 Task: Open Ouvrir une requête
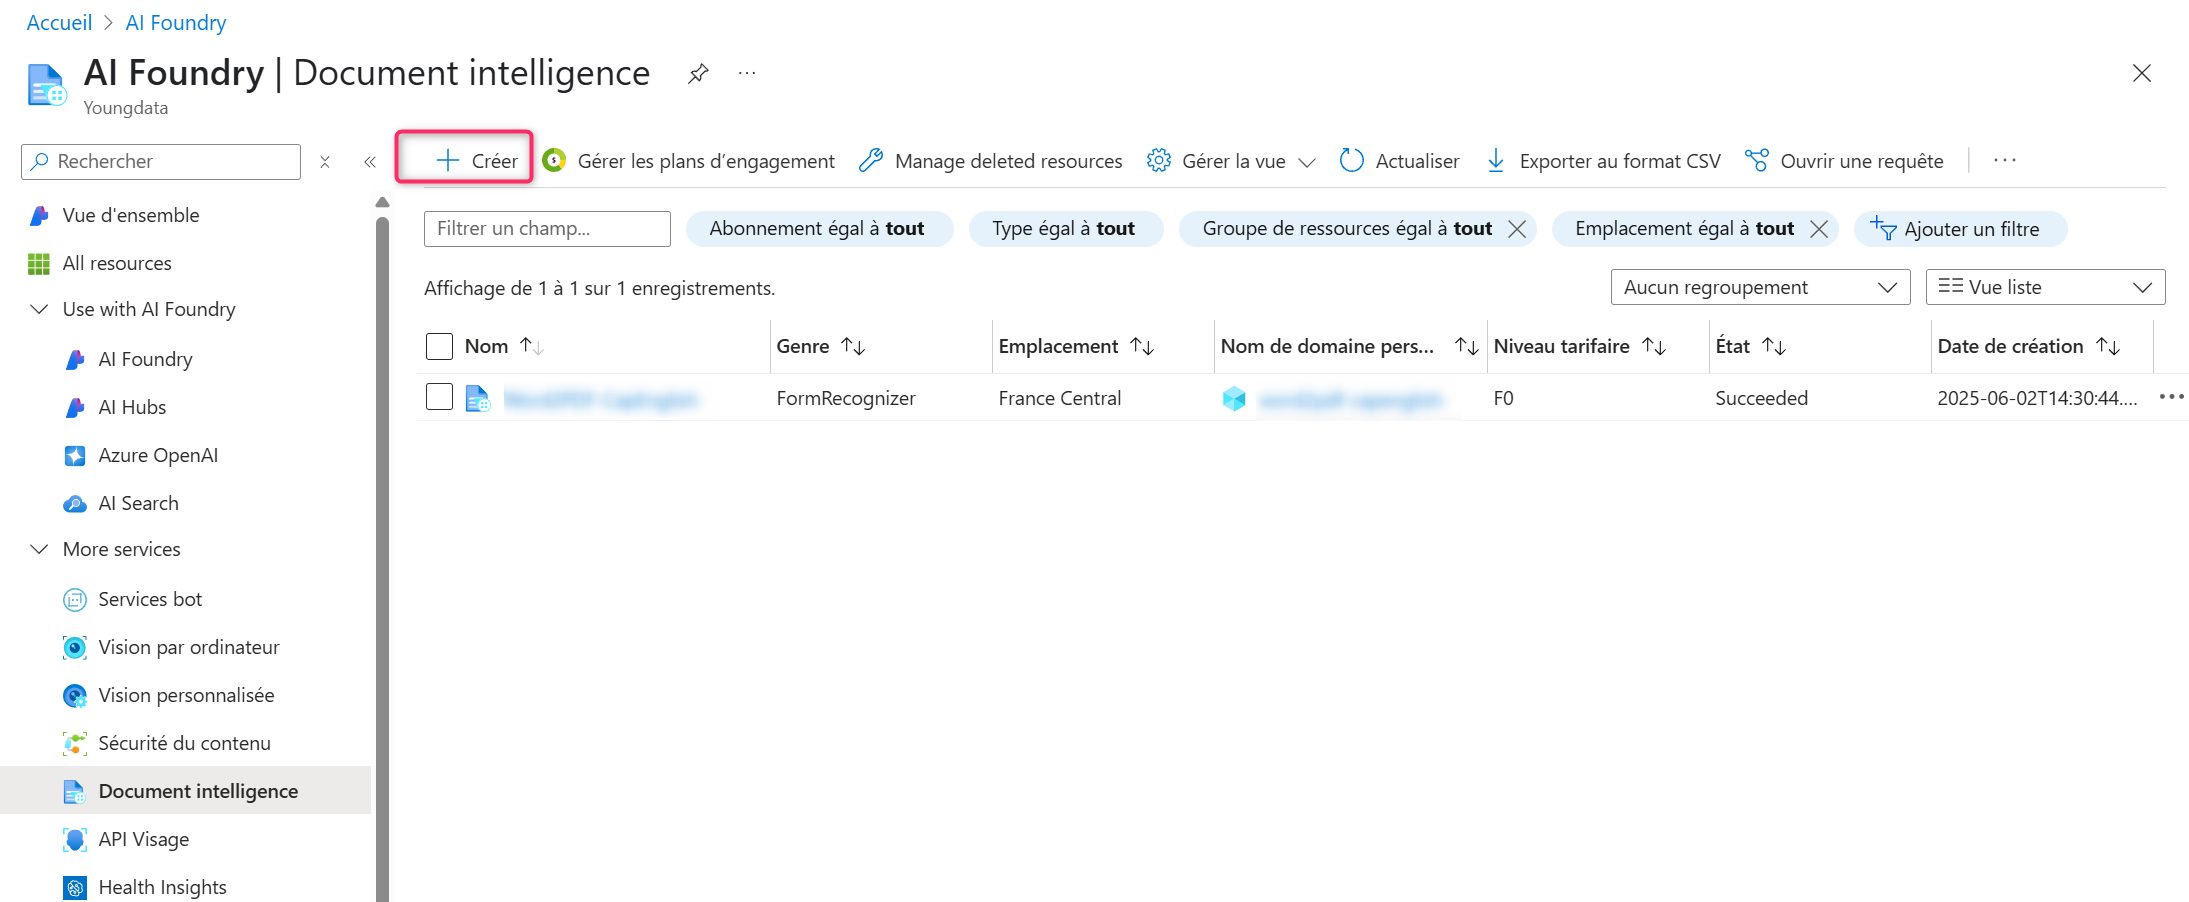[1844, 161]
